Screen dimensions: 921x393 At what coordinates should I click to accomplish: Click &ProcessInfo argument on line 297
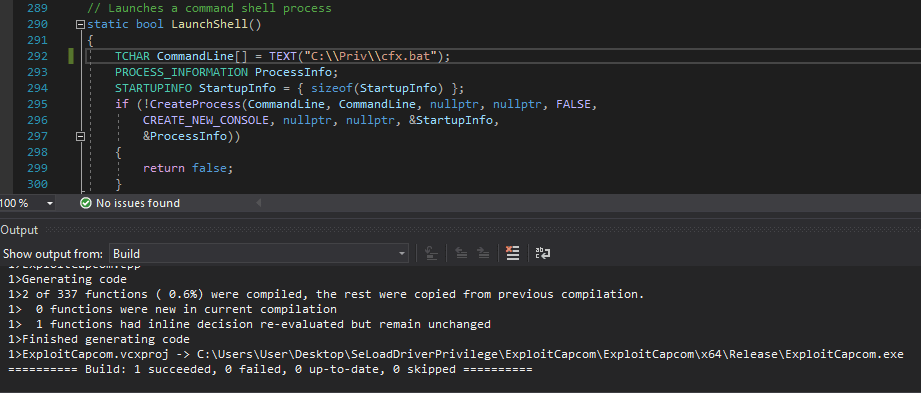(184, 136)
